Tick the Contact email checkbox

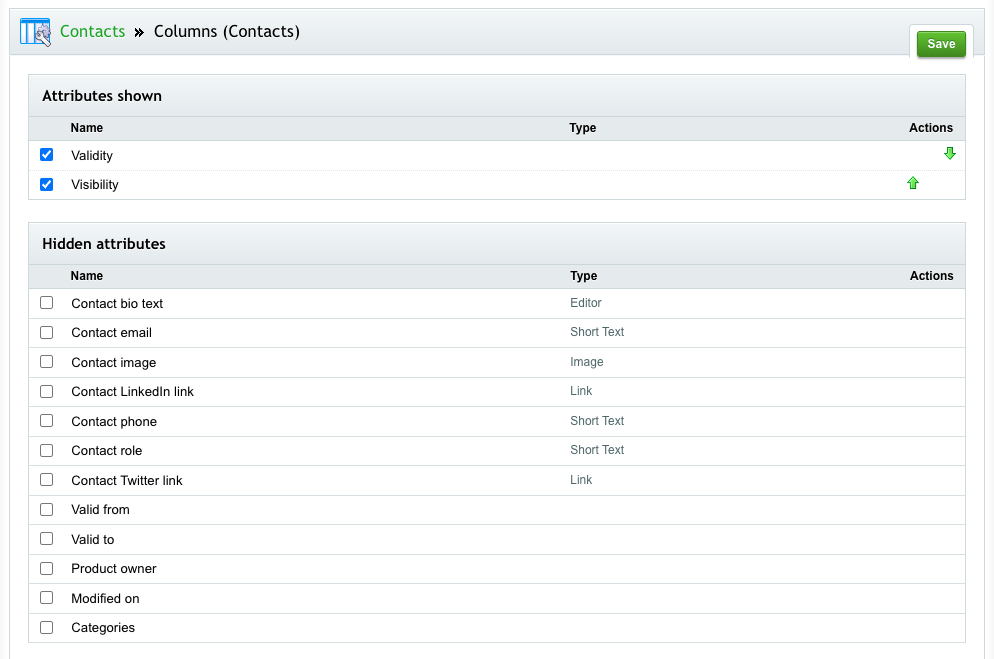point(46,333)
